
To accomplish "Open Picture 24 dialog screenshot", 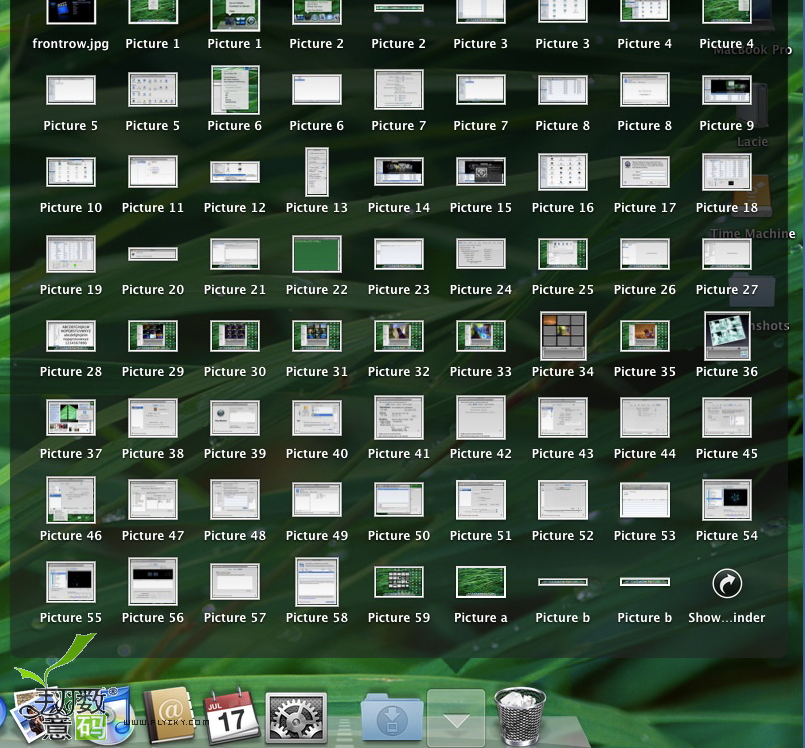I will point(481,254).
